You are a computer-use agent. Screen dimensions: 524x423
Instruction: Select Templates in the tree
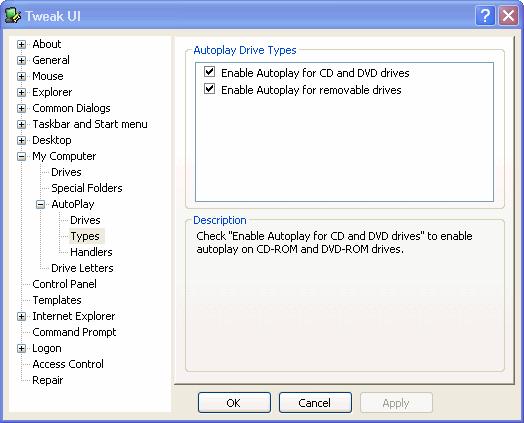point(57,300)
